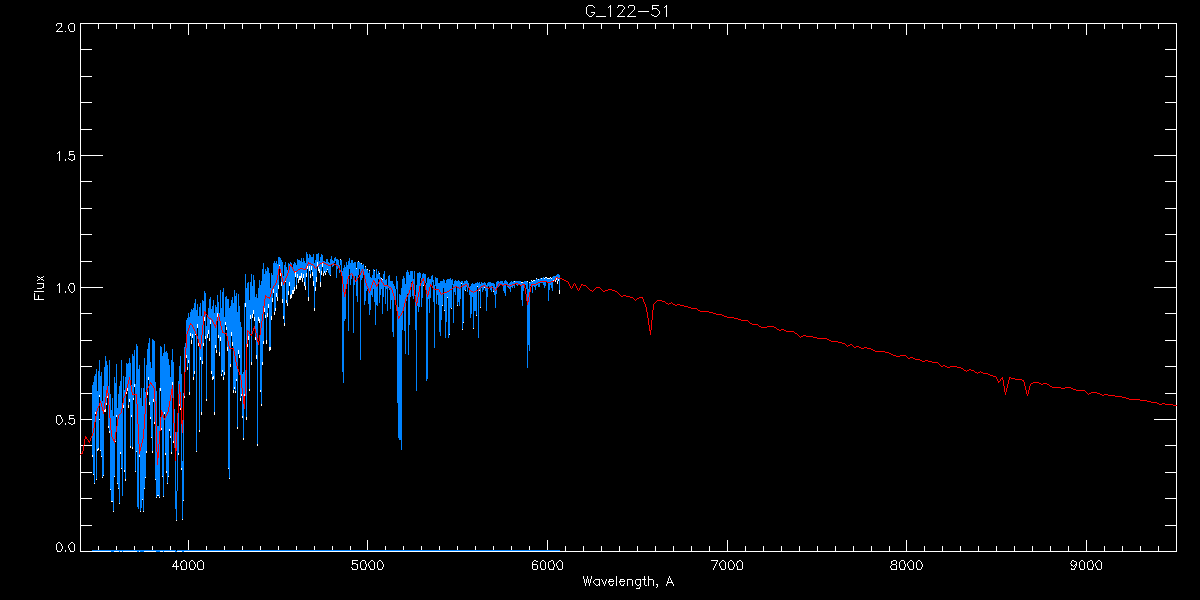Screen dimensions: 1200x600
Task: Select the Flux axis label
Action: pos(40,288)
